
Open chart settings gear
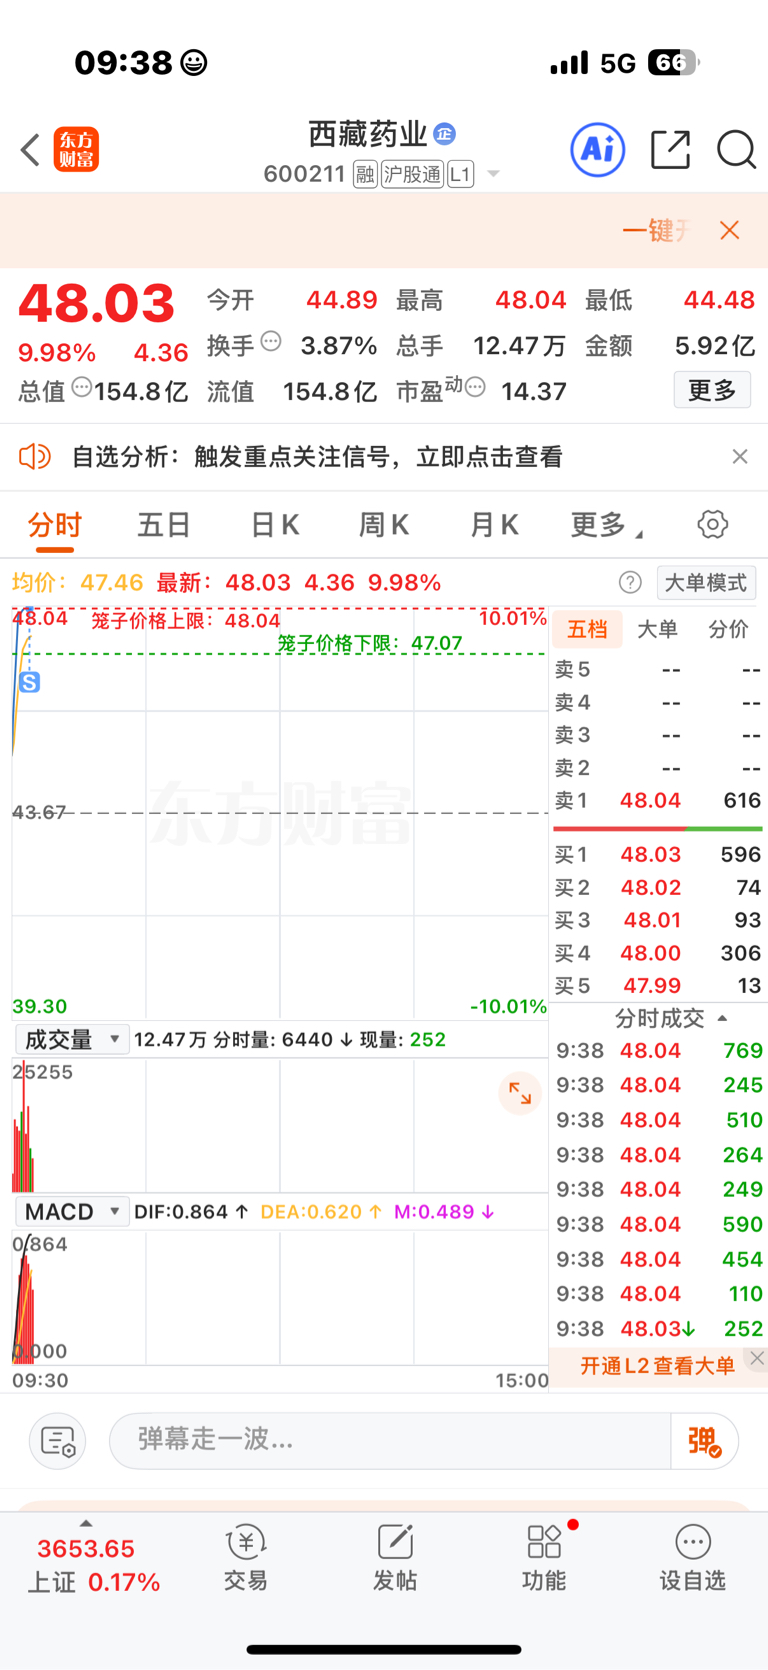(713, 524)
